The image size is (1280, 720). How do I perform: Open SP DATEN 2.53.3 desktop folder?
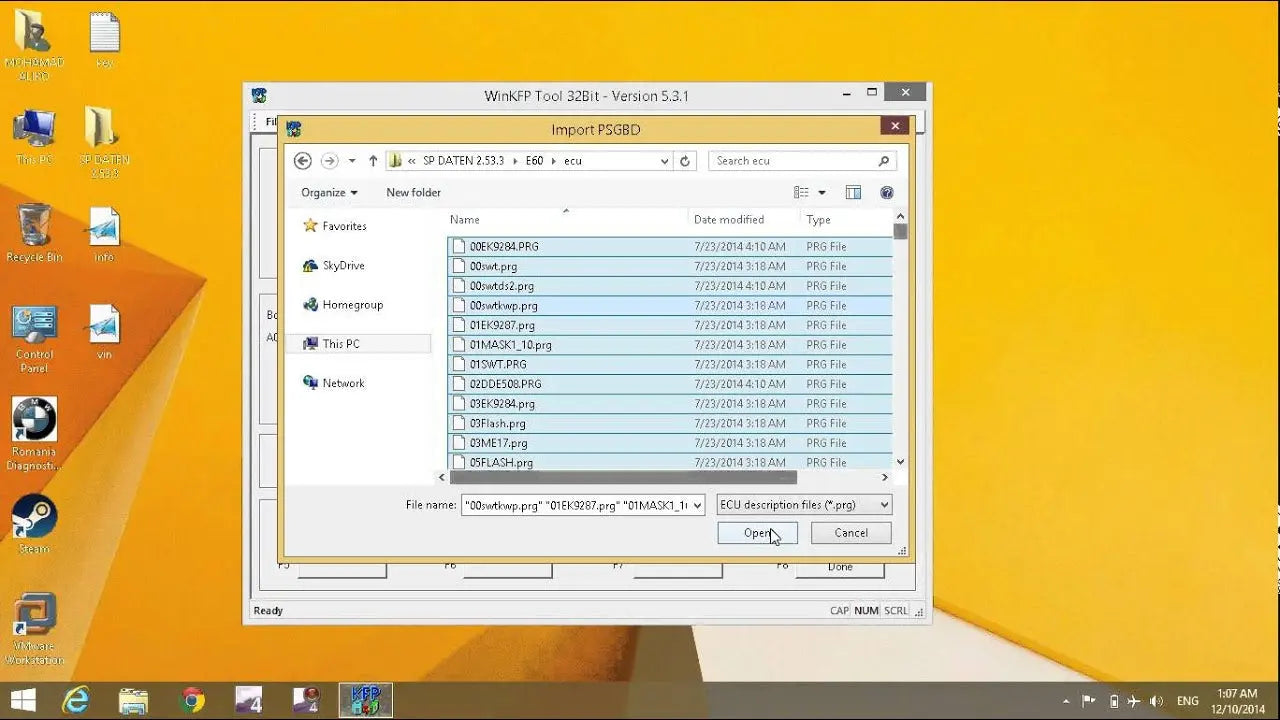pyautogui.click(x=104, y=143)
